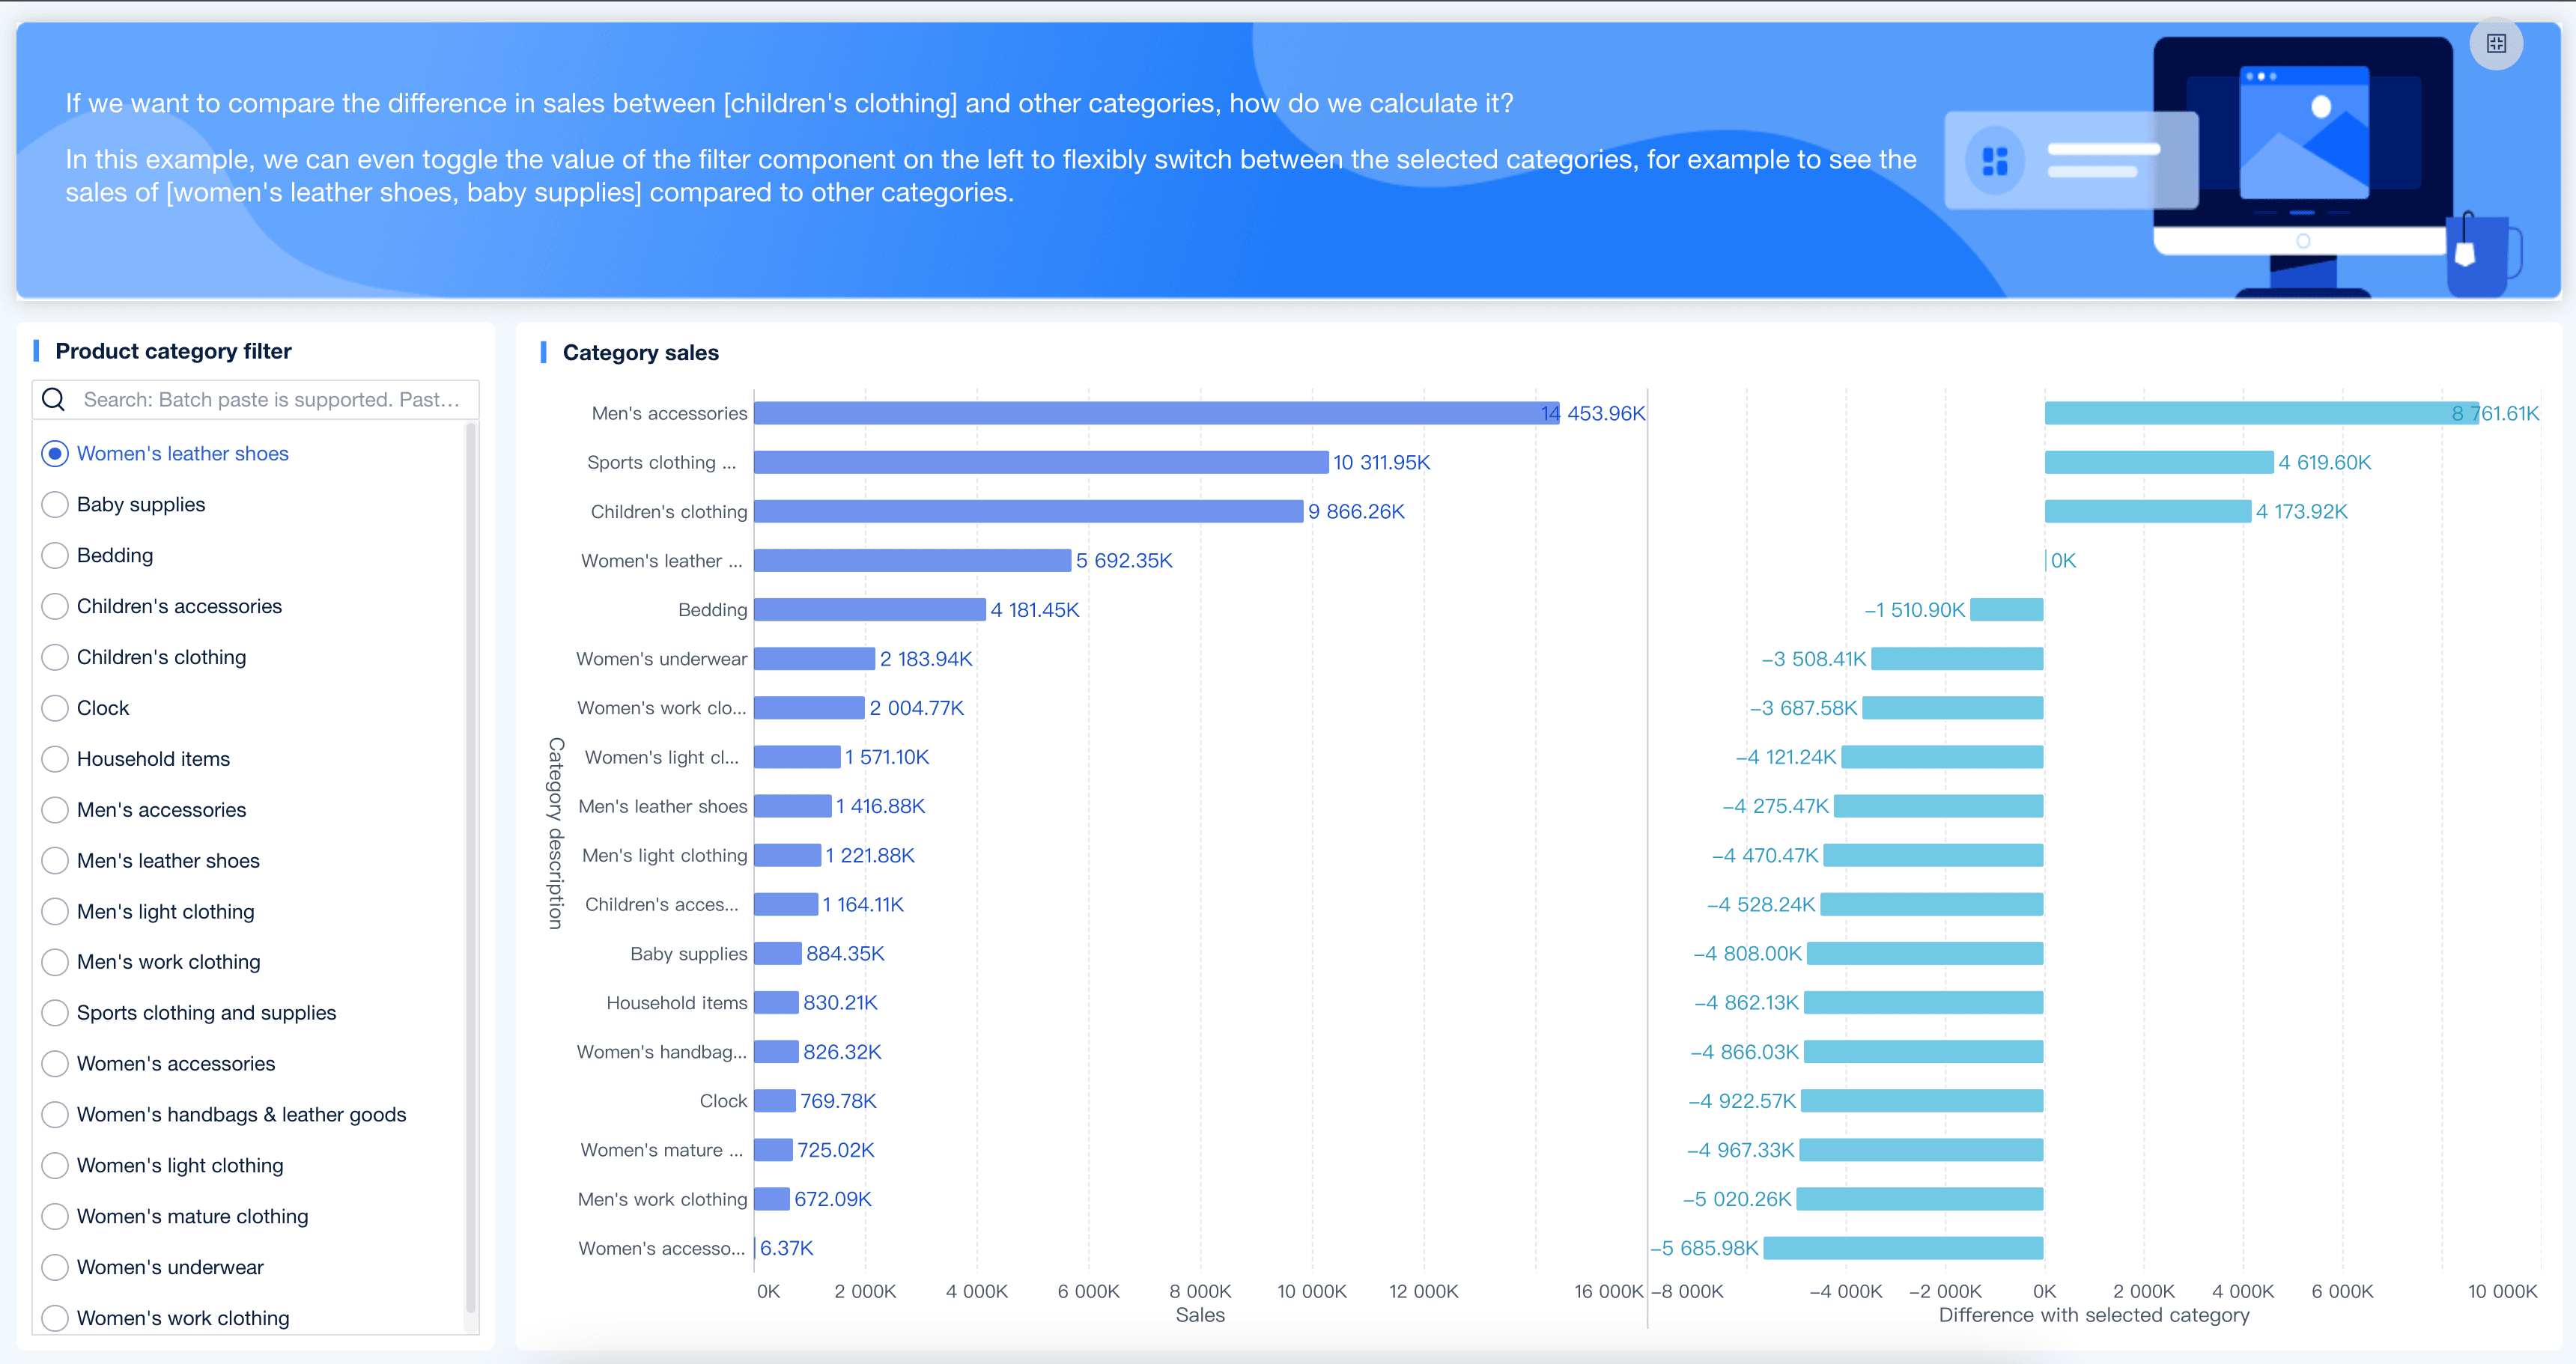
Task: Choose Men's work clothing radio option
Action: (56, 962)
